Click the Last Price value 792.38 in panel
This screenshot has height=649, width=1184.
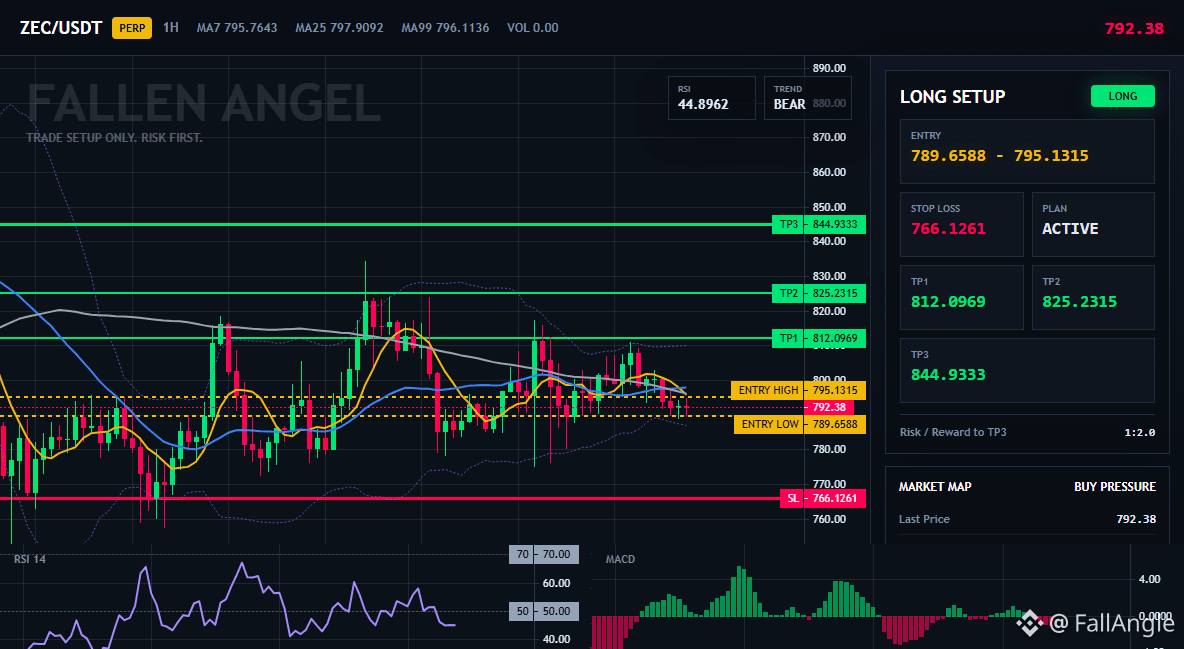click(1136, 519)
